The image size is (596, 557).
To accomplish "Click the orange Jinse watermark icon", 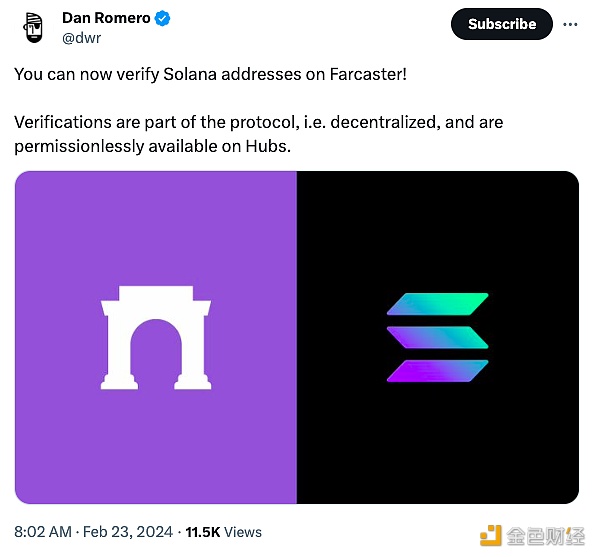I will coord(491,535).
